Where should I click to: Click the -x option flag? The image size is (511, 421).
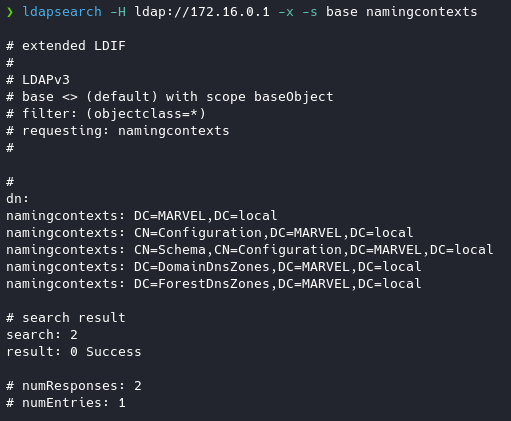click(x=286, y=12)
